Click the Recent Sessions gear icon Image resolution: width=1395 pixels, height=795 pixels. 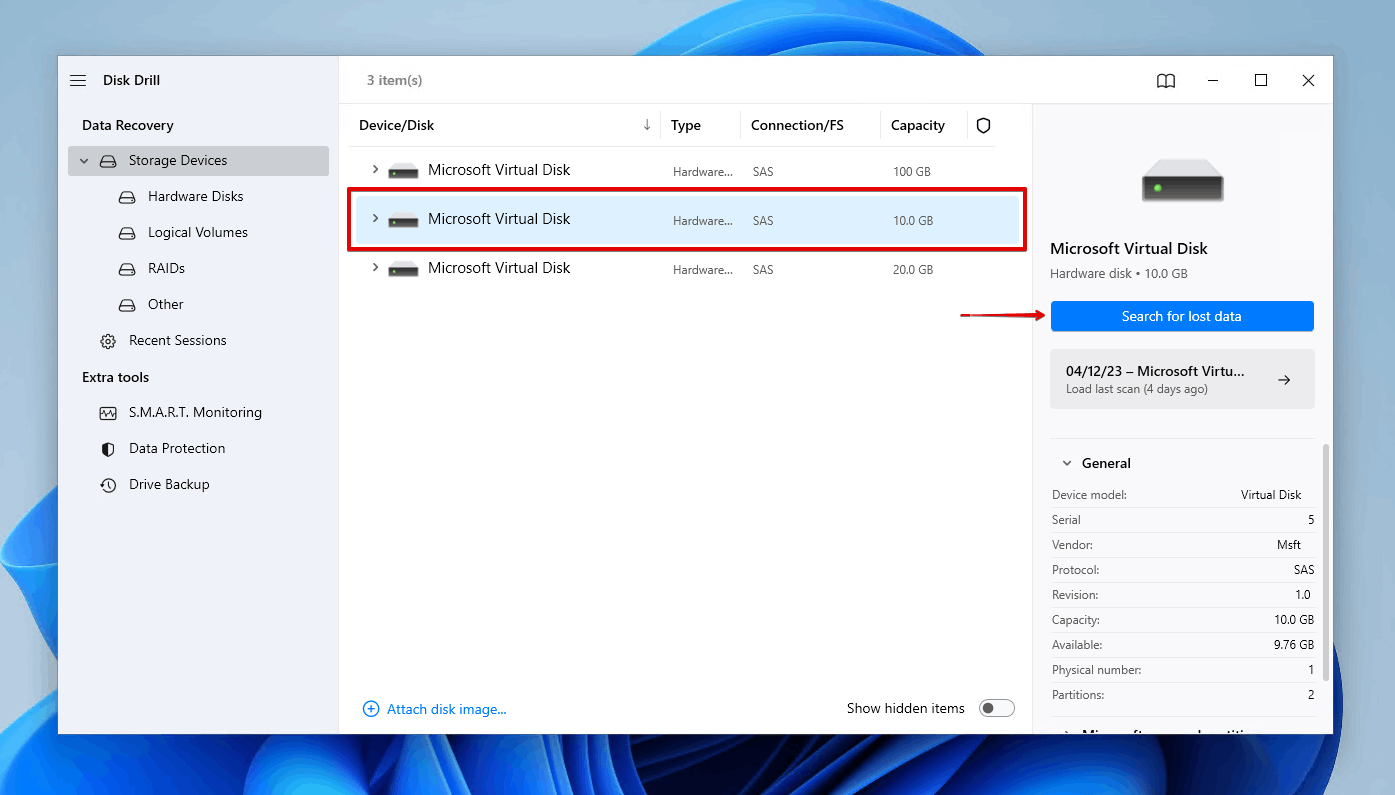pos(108,341)
